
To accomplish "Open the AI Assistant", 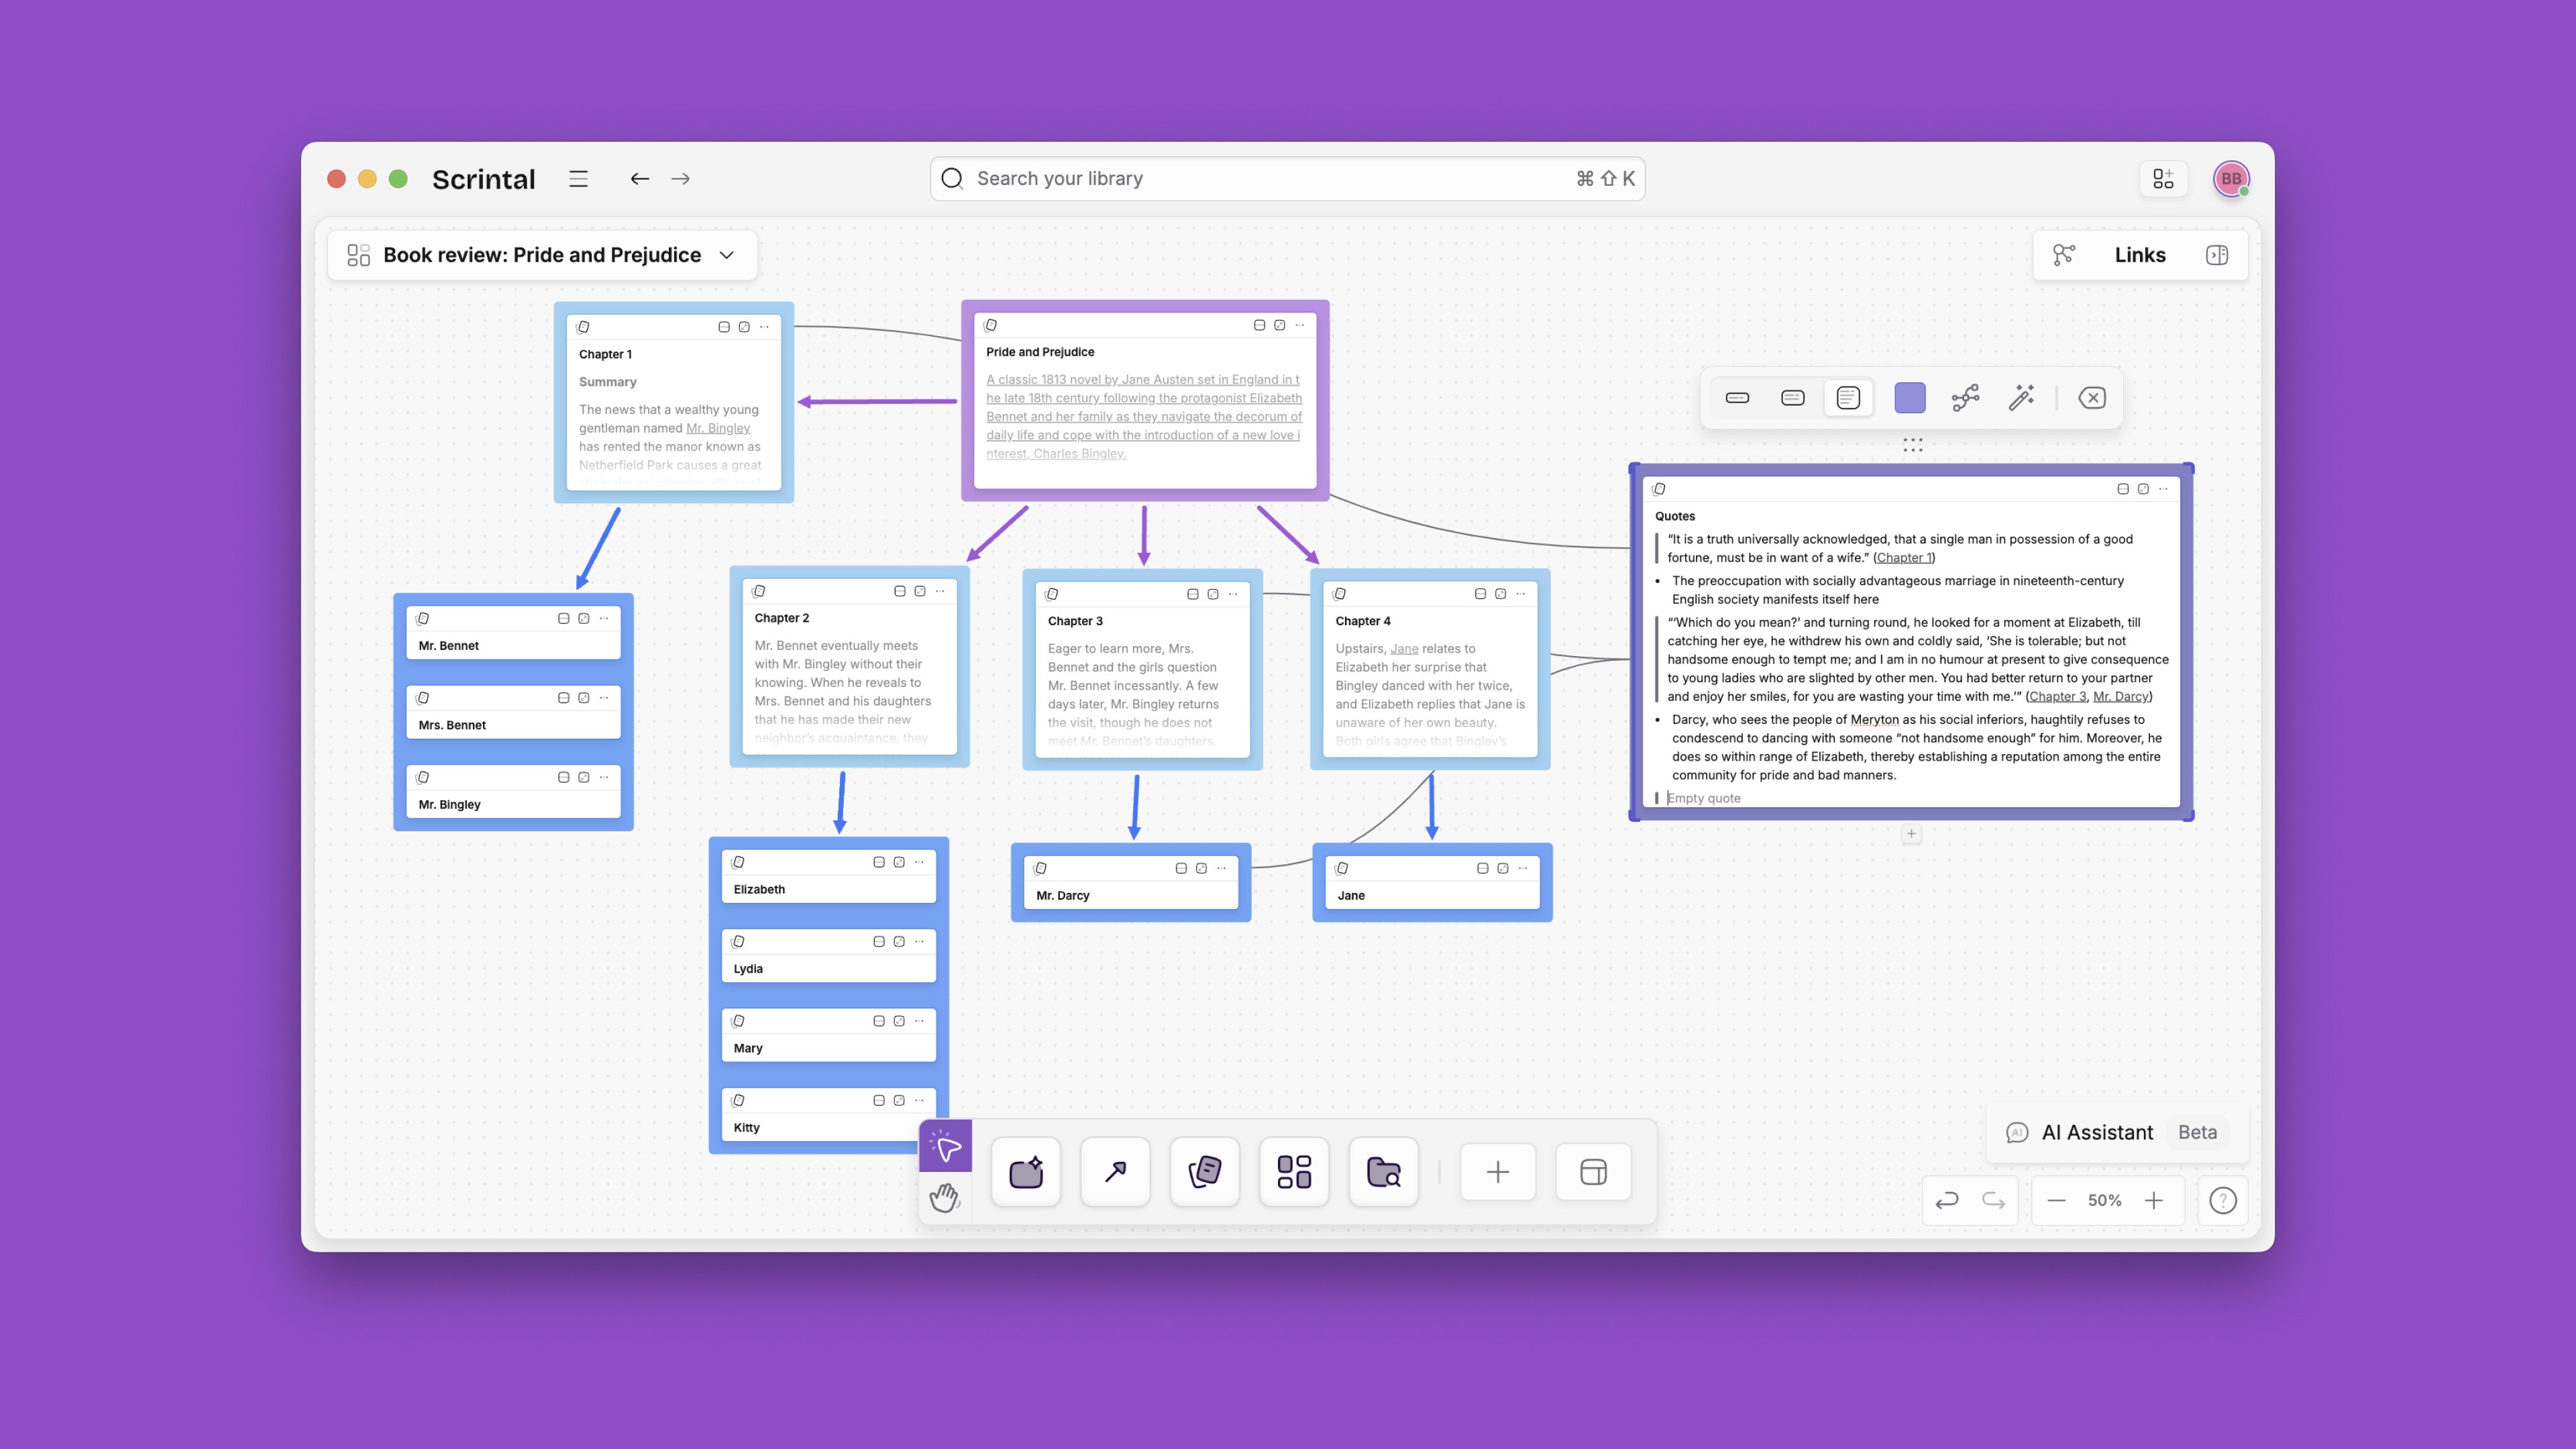I will pyautogui.click(x=2096, y=1132).
